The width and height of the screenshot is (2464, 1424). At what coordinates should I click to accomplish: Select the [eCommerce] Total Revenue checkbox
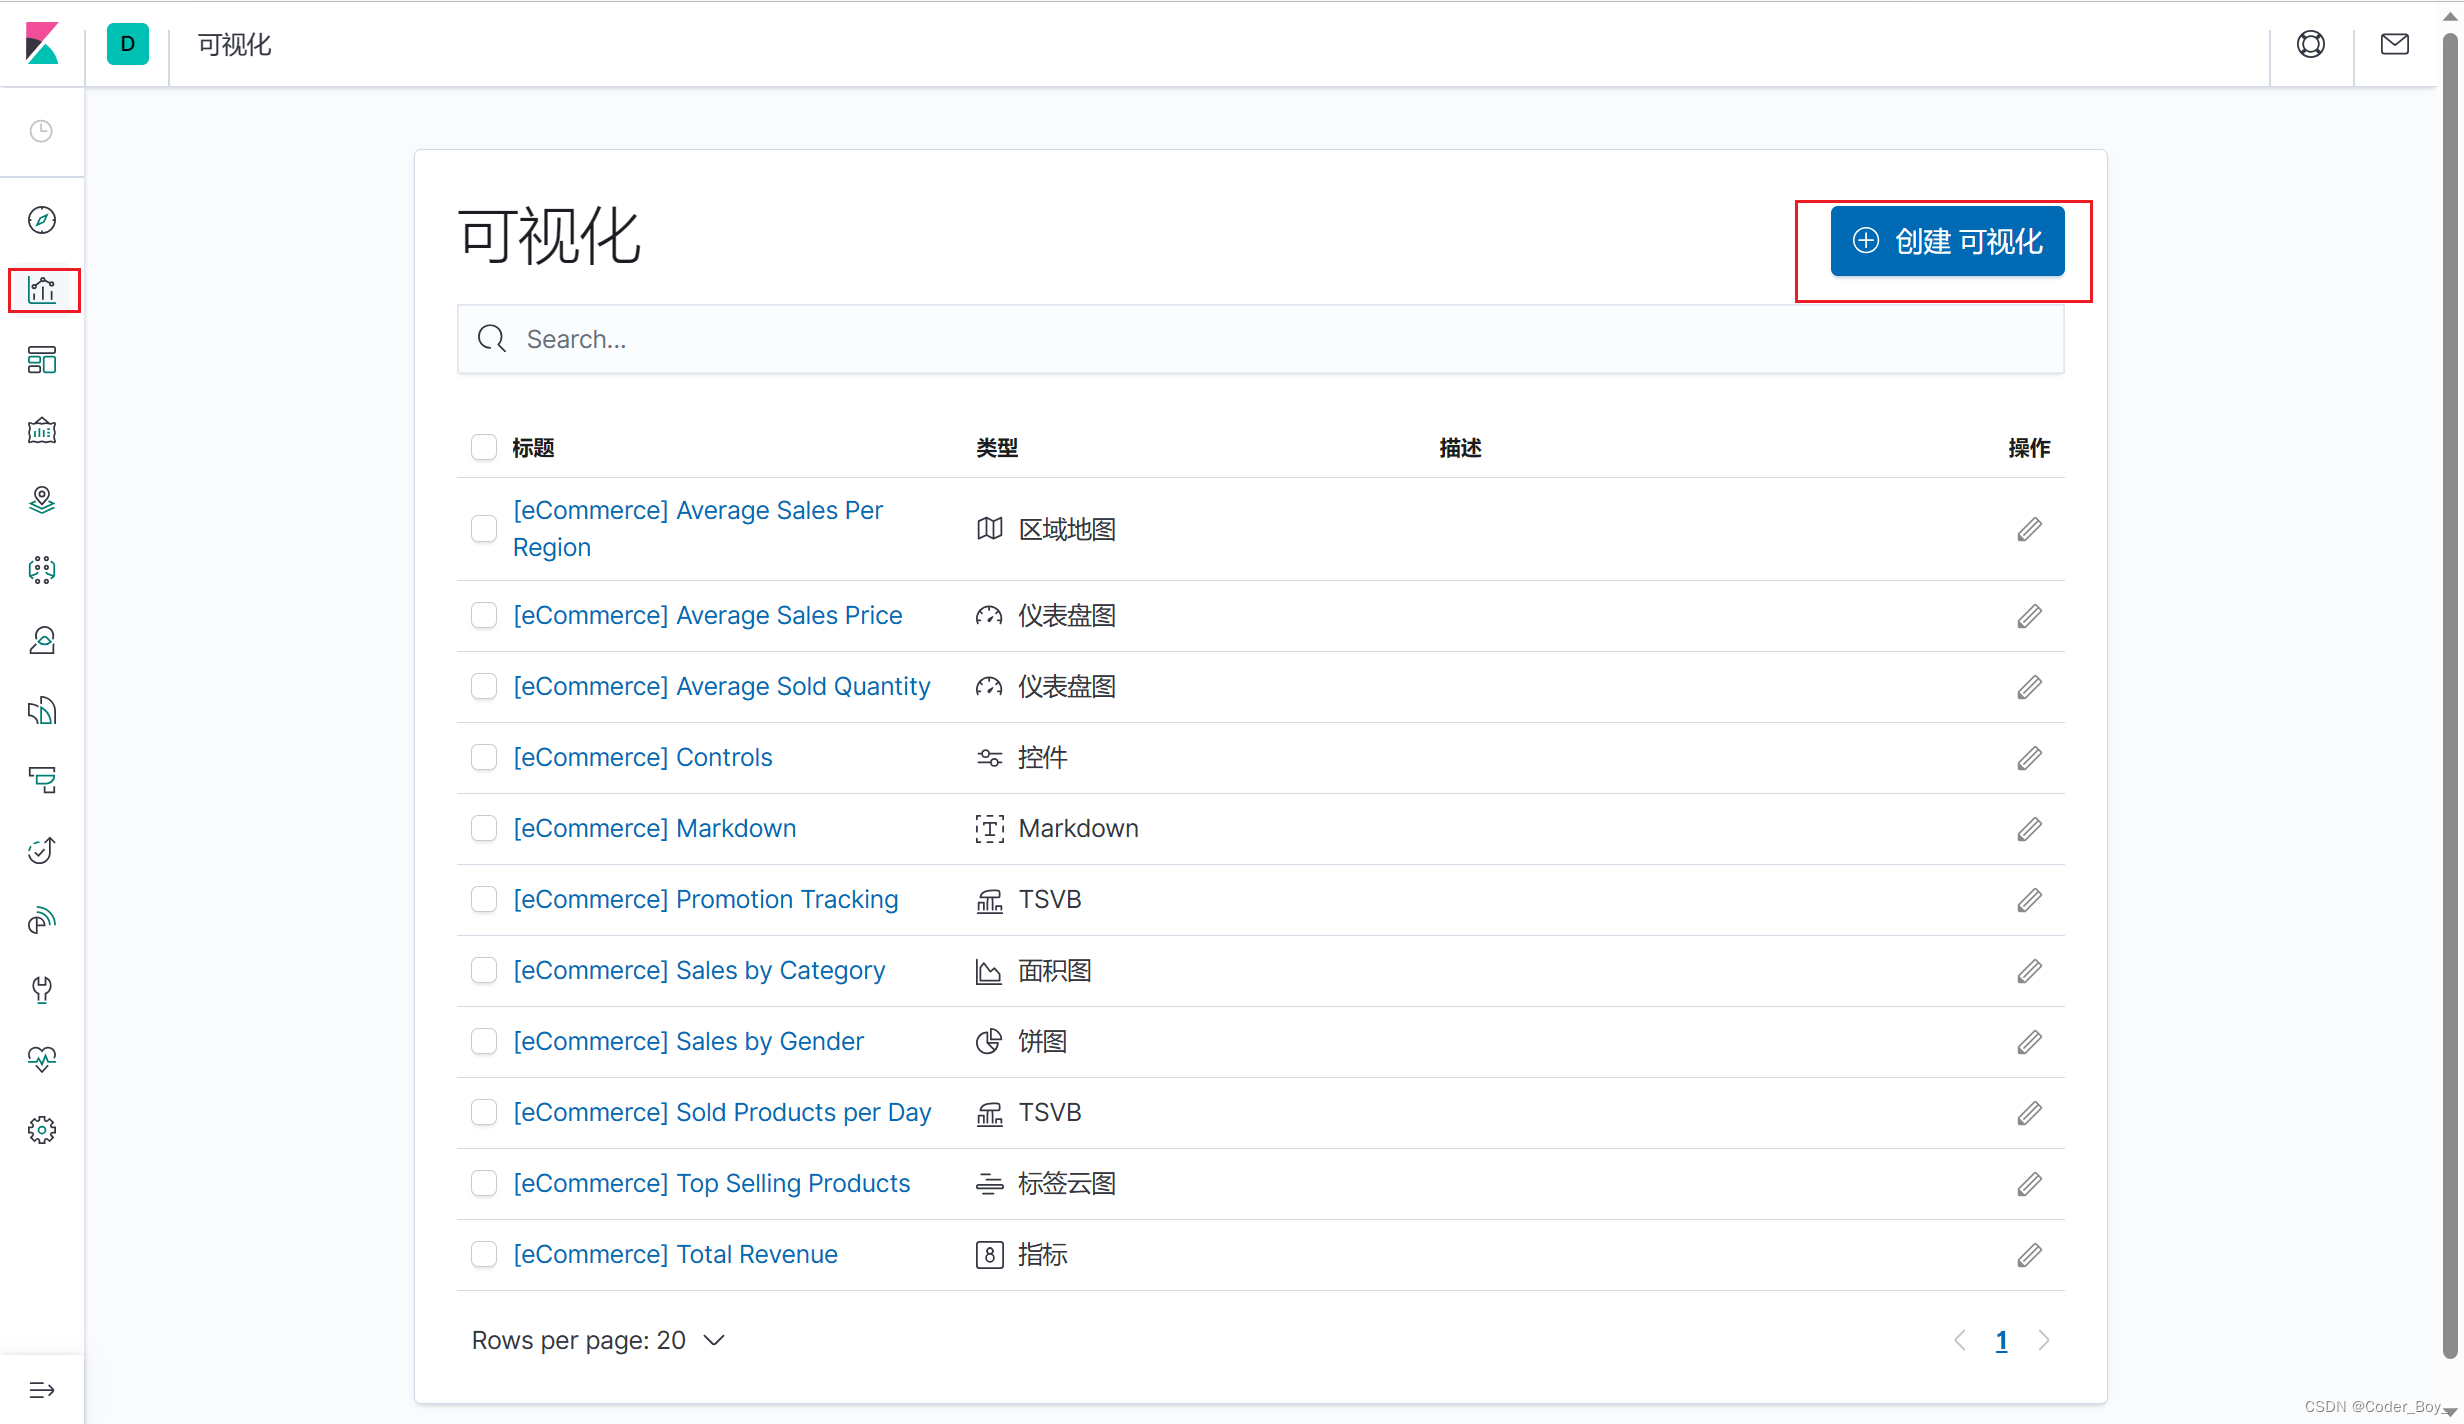pos(484,1254)
